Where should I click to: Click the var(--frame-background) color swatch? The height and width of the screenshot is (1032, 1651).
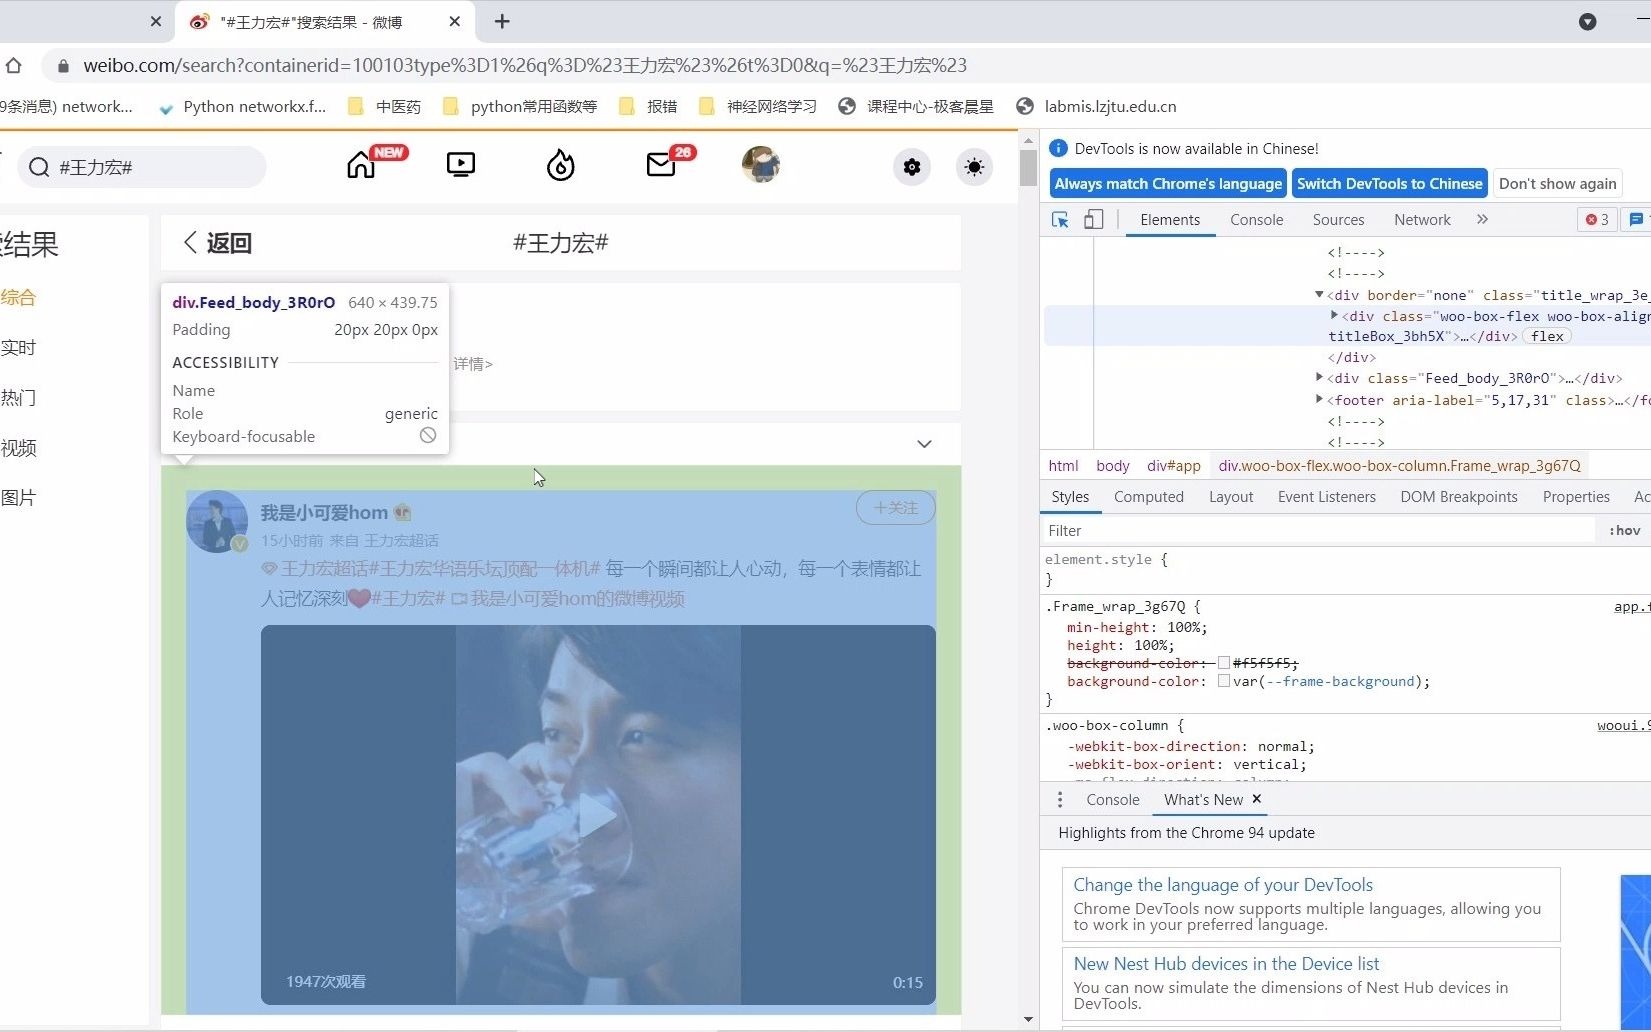coord(1224,681)
